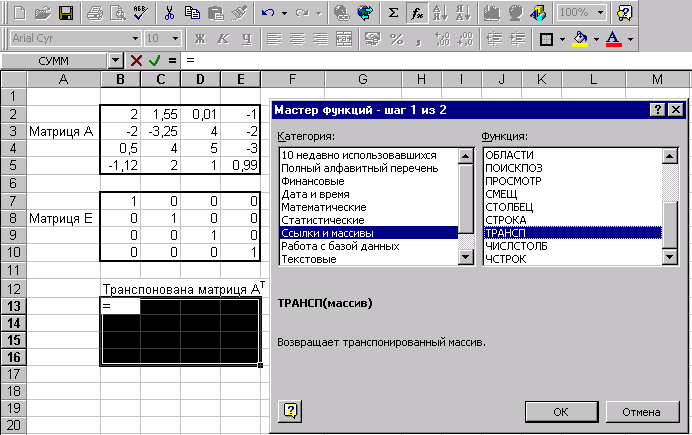The width and height of the screenshot is (692, 435).
Task: Apply Currency style format
Action: [372, 39]
